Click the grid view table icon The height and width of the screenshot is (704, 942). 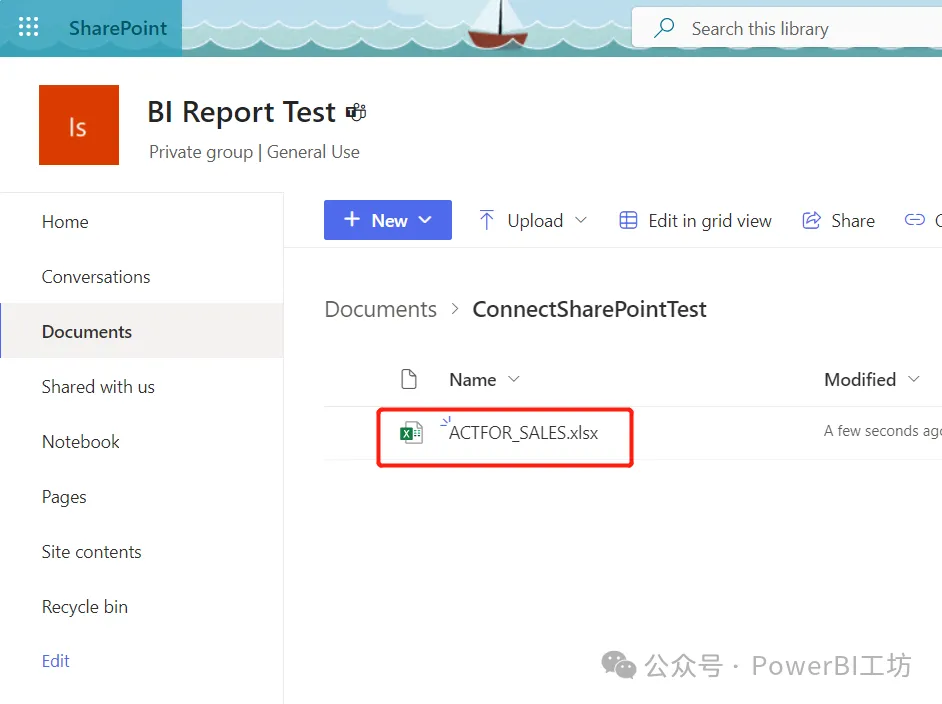(x=628, y=220)
